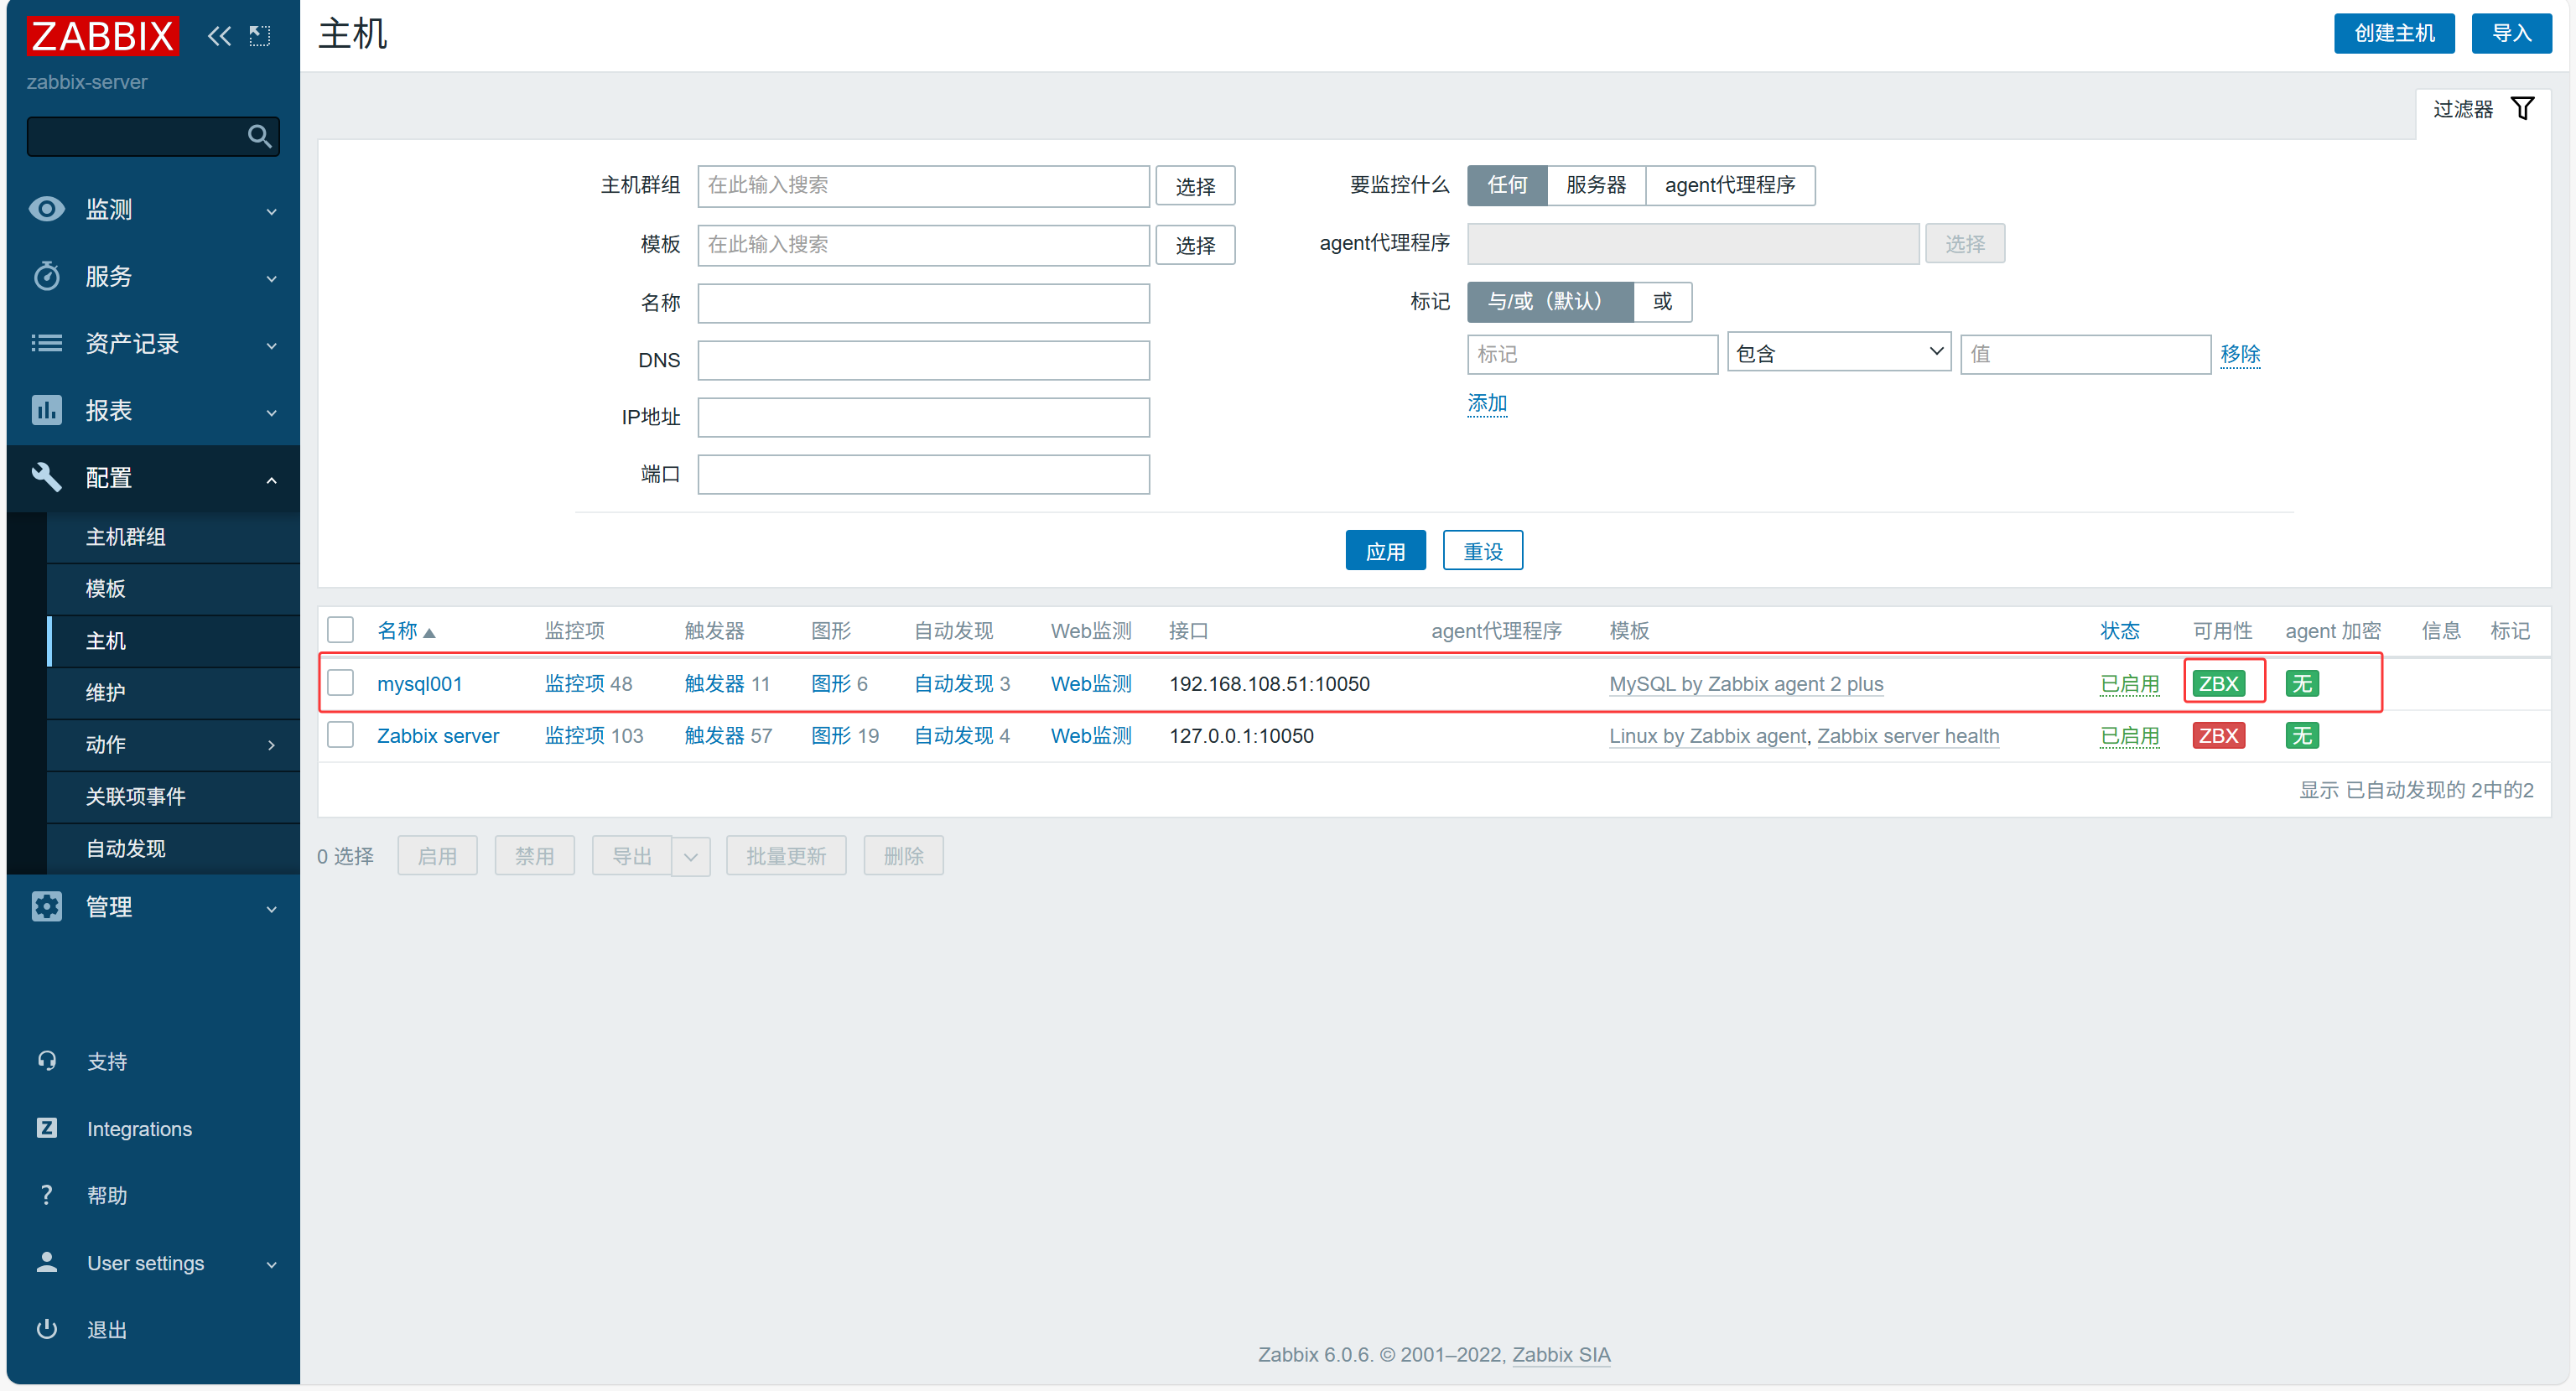Click the wrench icon for 配置
This screenshot has width=2576, height=1391.
click(46, 476)
